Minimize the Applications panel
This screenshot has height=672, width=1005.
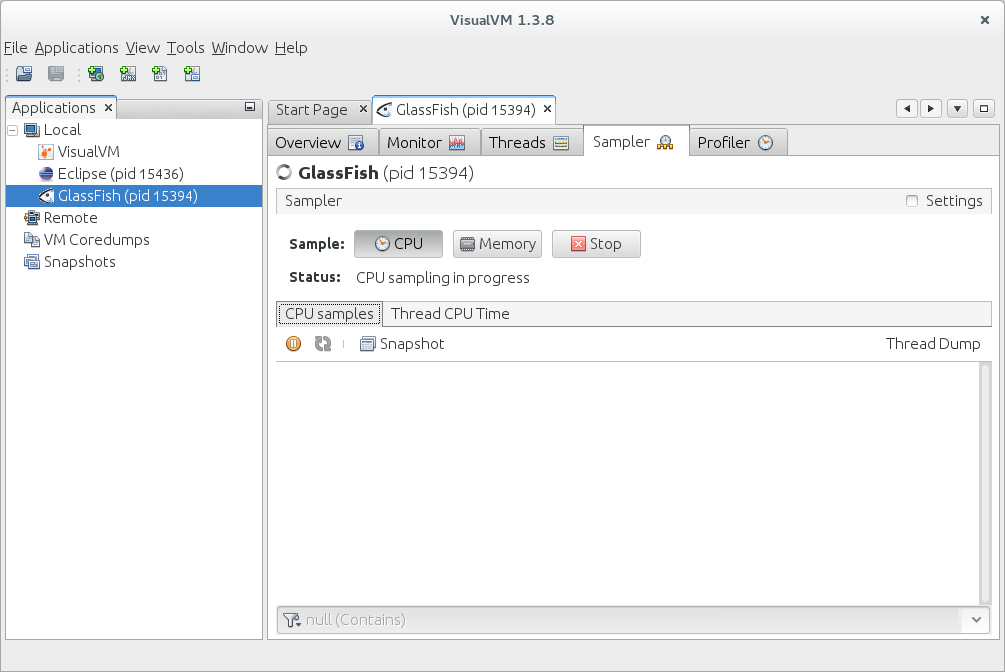(x=250, y=107)
